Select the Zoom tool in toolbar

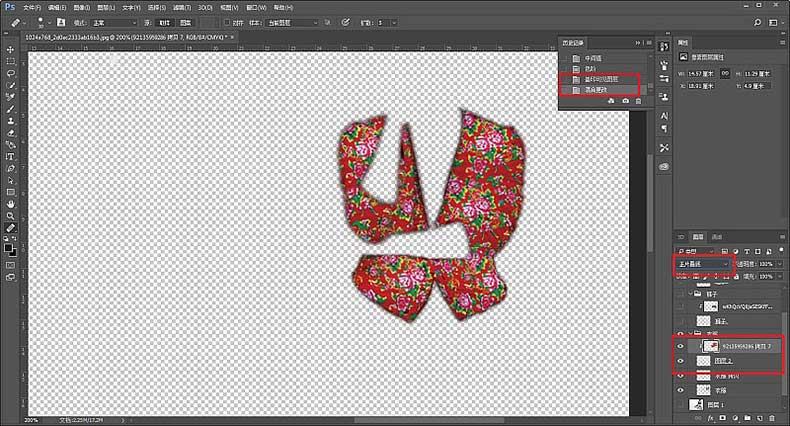[x=11, y=215]
